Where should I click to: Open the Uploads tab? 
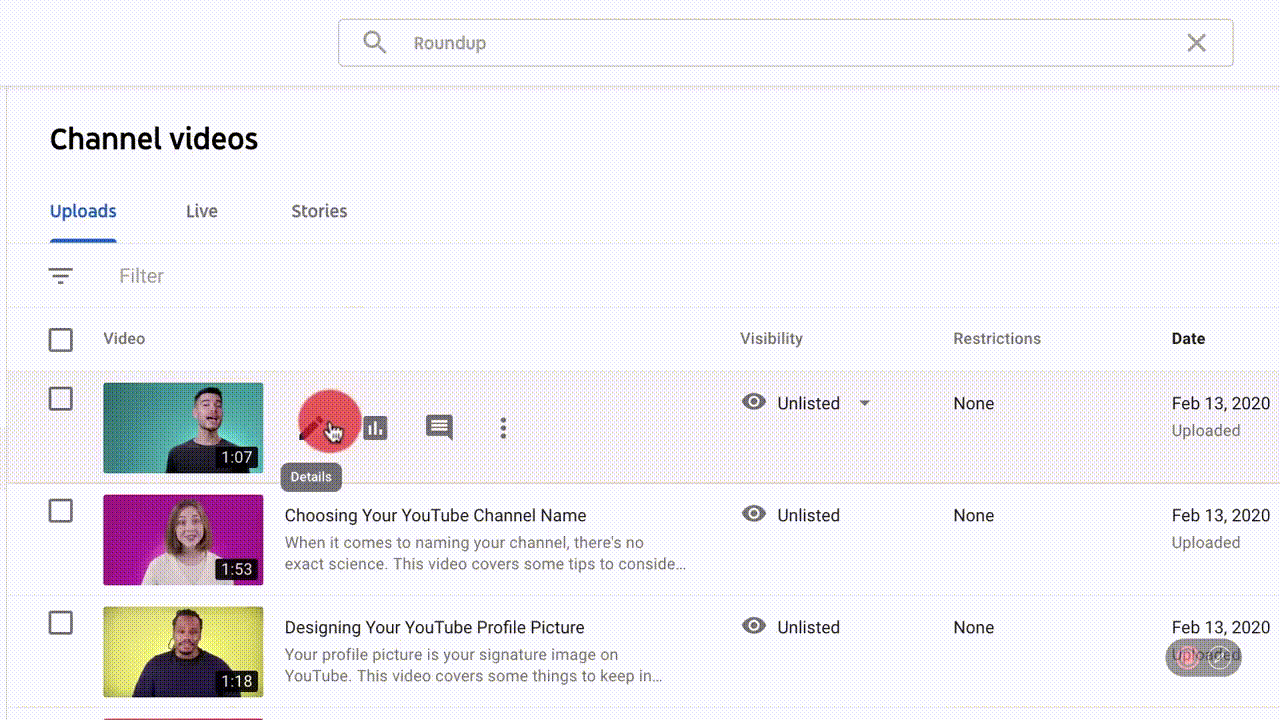[x=83, y=211]
